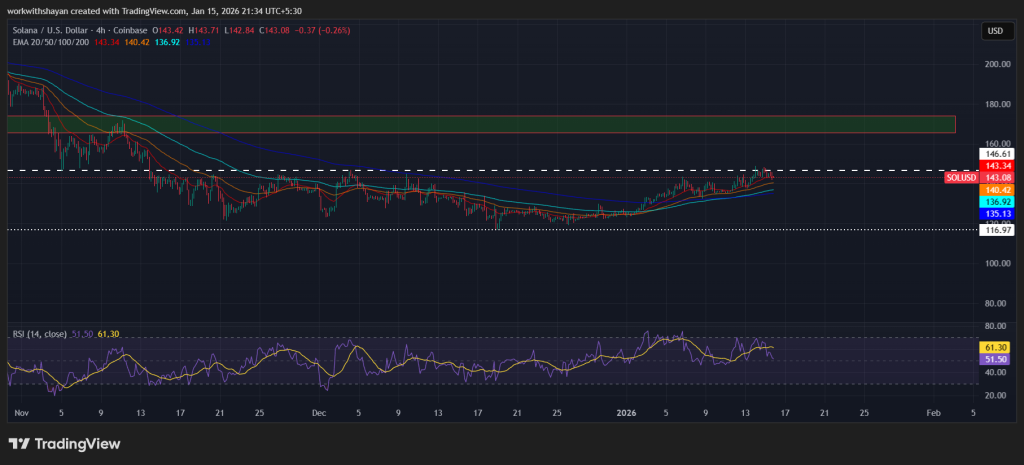Click the cyan 136.92 EMA price tag
The image size is (1024, 465).
[997, 201]
